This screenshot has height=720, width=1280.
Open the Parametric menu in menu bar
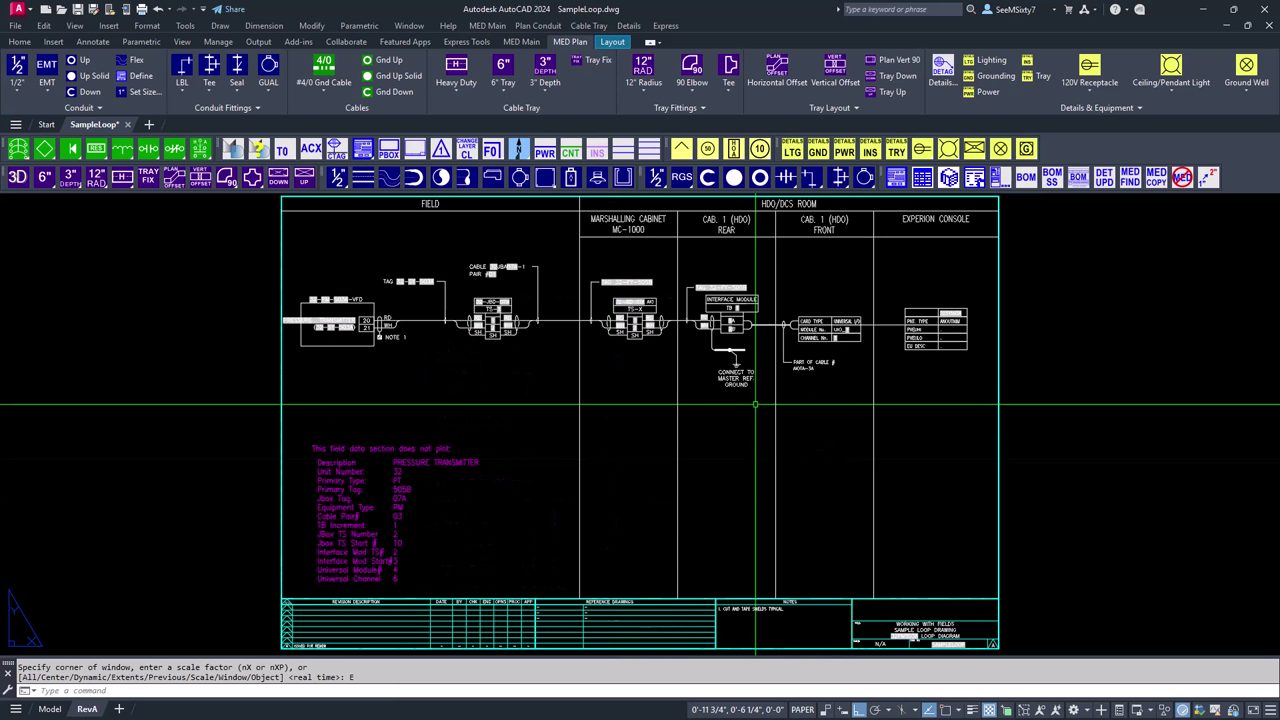point(359,26)
